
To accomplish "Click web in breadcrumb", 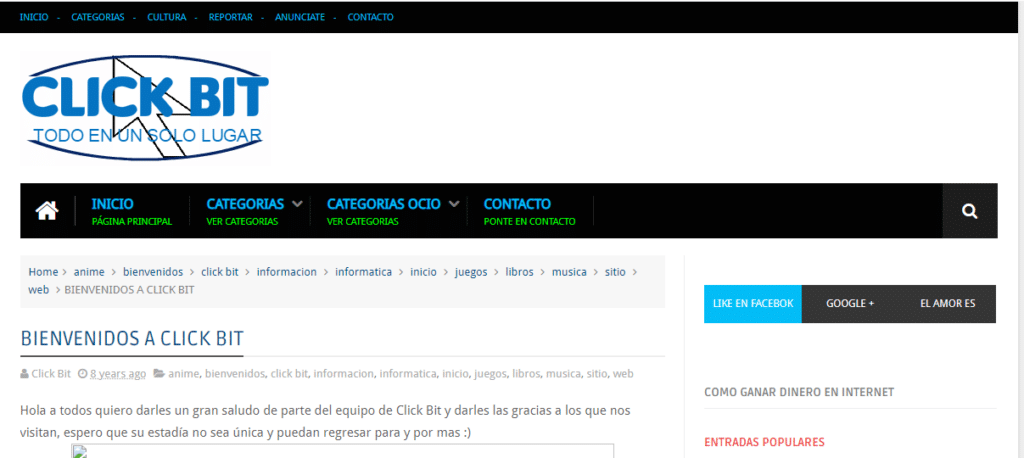I will 39,289.
